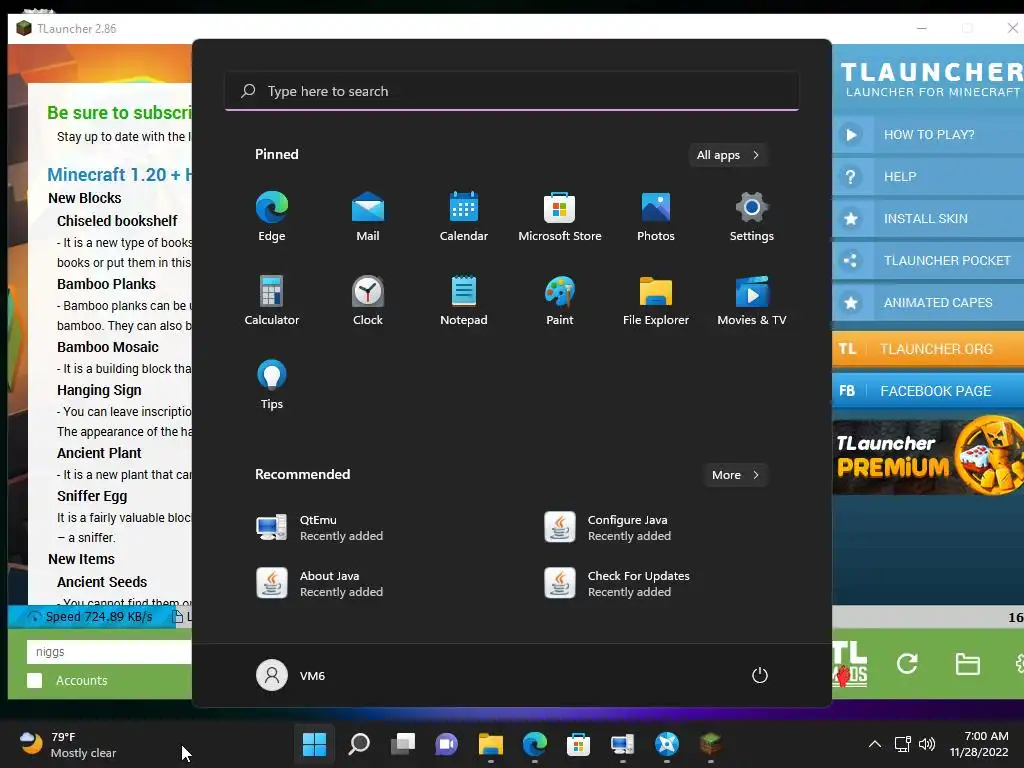Switch to TLauncher Minecraft block taskbar icon
The height and width of the screenshot is (768, 1024).
(711, 744)
